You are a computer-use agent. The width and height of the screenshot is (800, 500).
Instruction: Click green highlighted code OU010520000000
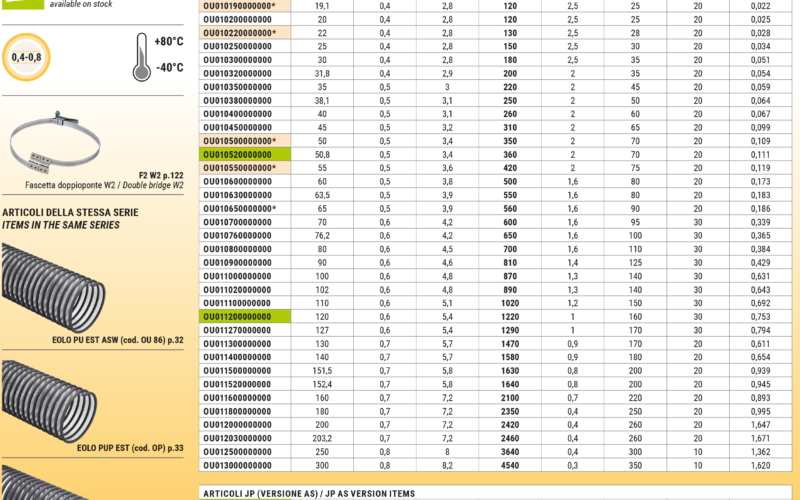click(238, 155)
